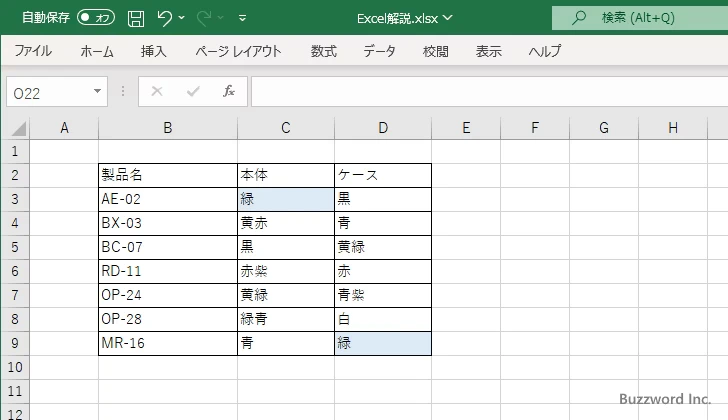Click the search magnifier icon

click(578, 18)
